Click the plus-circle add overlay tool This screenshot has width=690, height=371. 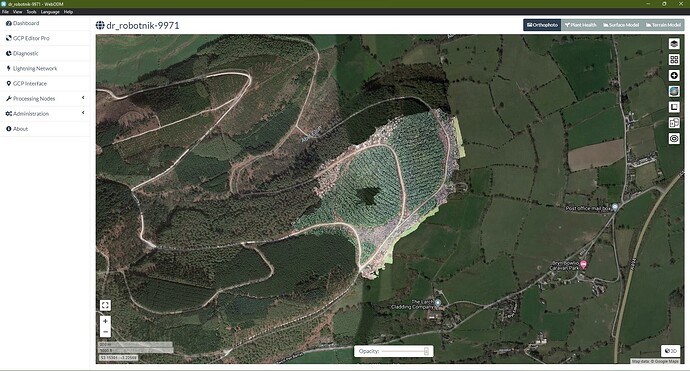(x=674, y=75)
